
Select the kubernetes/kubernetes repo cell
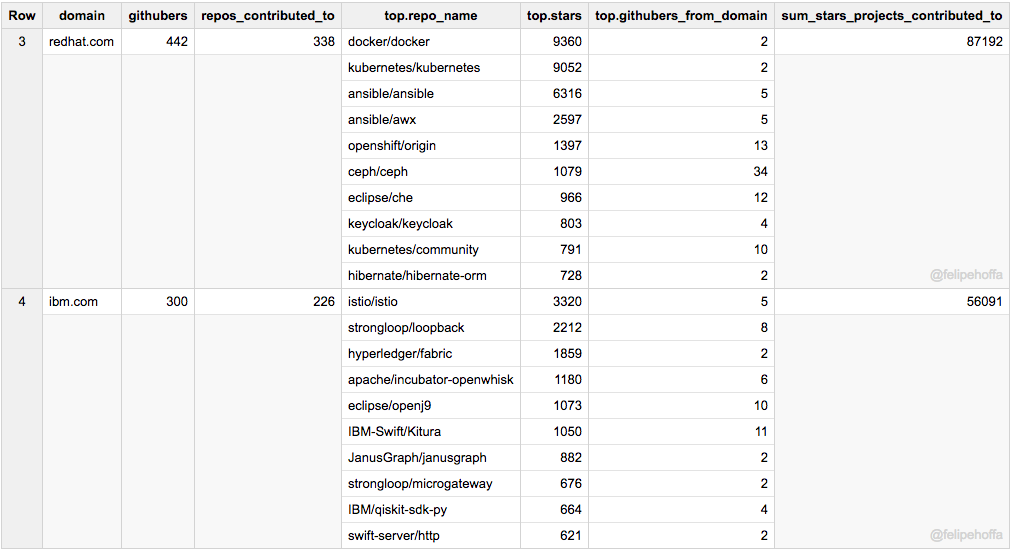coord(414,68)
